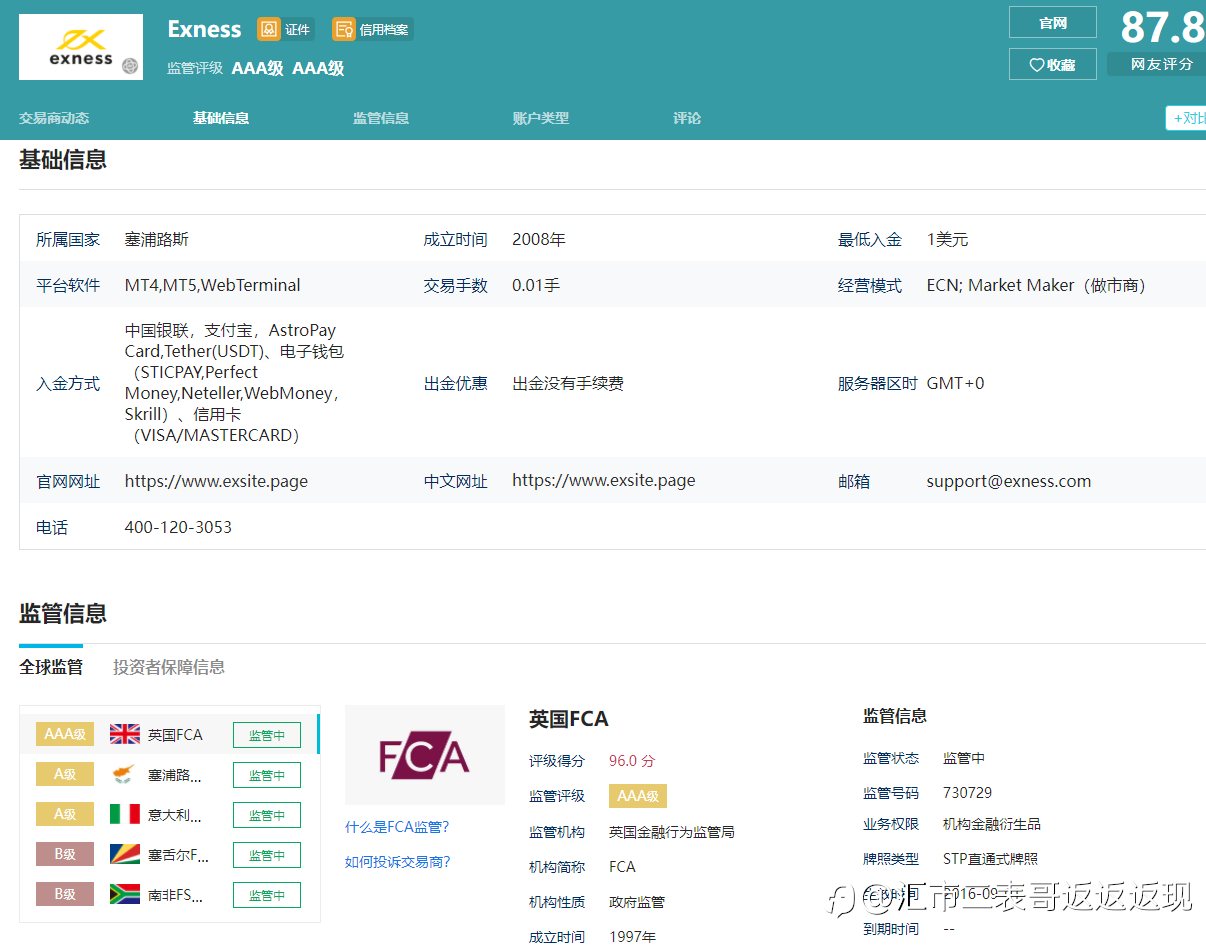The width and height of the screenshot is (1206, 952).
Task: Open 什么是FCA监管? link
Action: tap(397, 827)
